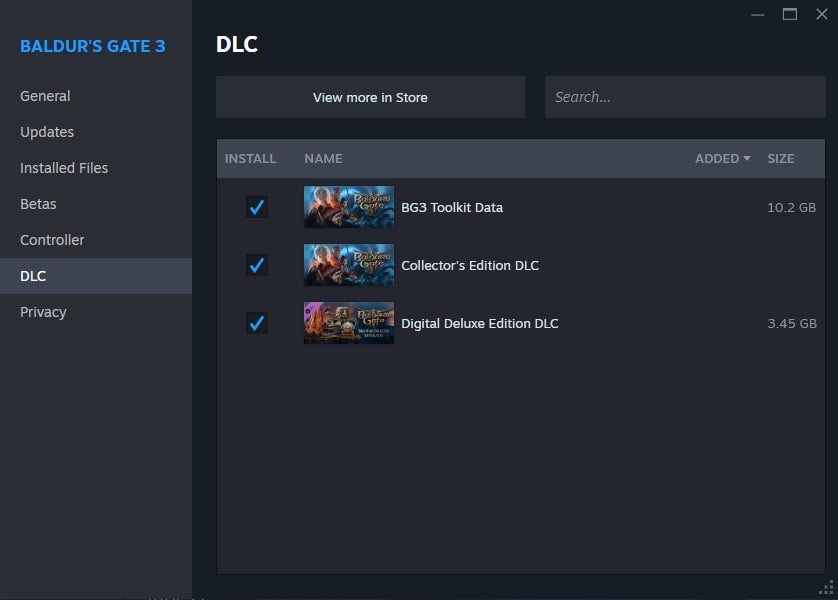Viewport: 838px width, 600px height.
Task: Go to the Betas section
Action: click(38, 204)
